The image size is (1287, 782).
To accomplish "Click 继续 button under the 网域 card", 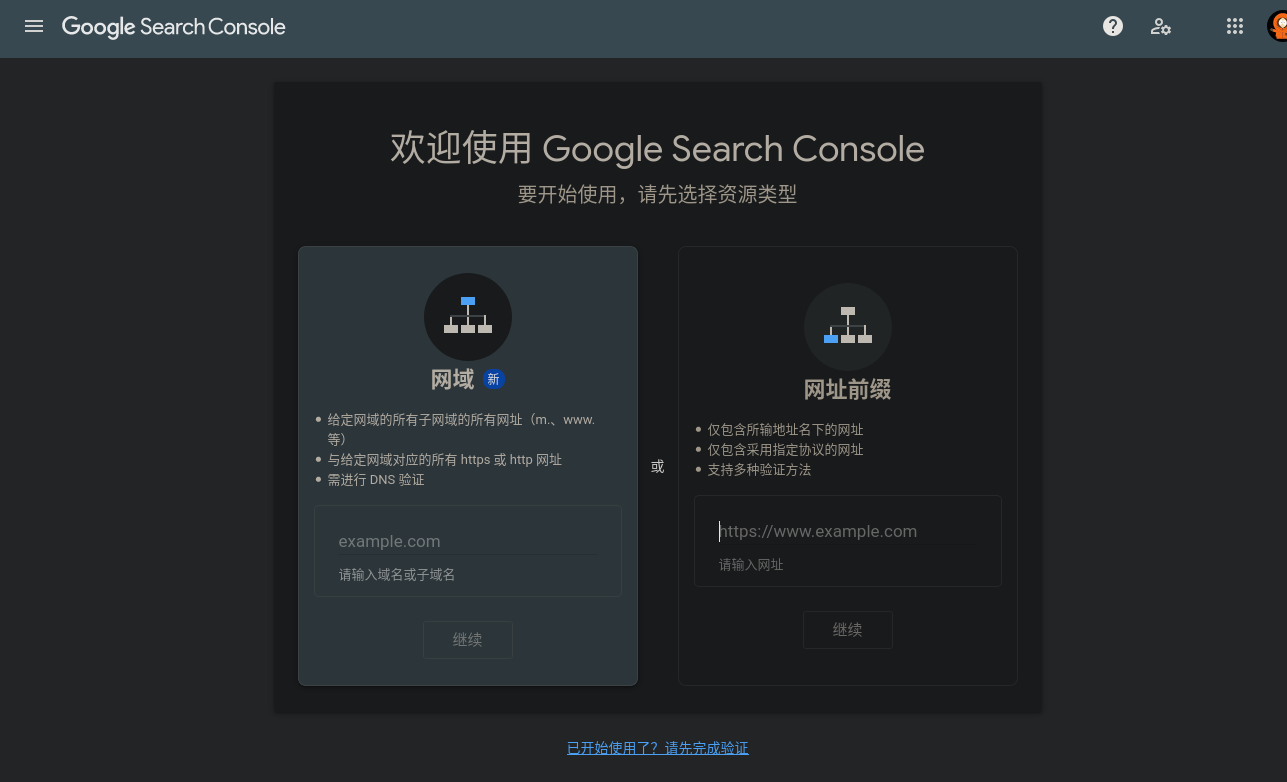I will (468, 640).
